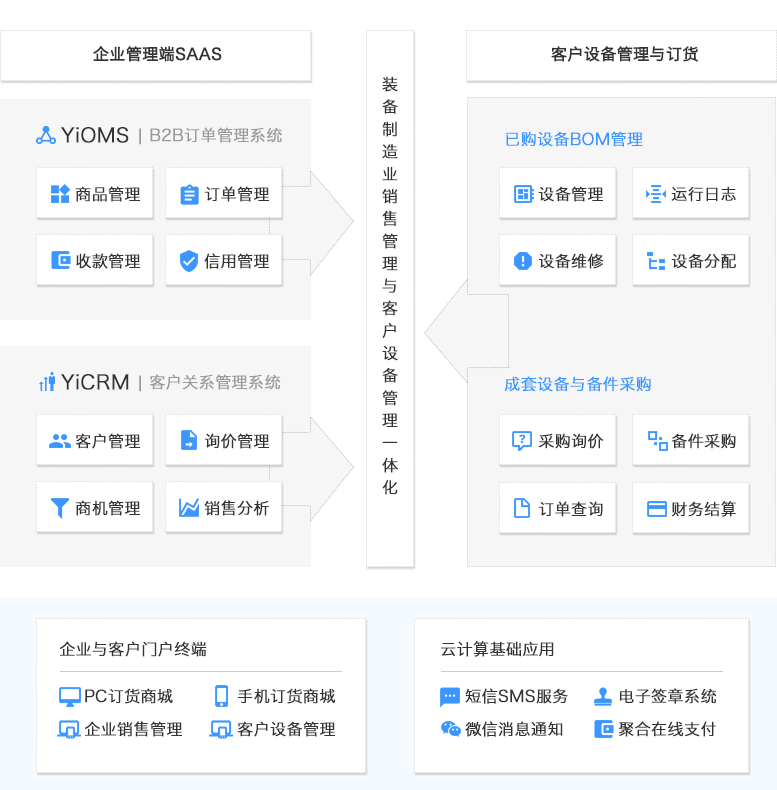Image resolution: width=777 pixels, height=790 pixels.
Task: Click the 客户管理 people icon
Action: coord(59,441)
